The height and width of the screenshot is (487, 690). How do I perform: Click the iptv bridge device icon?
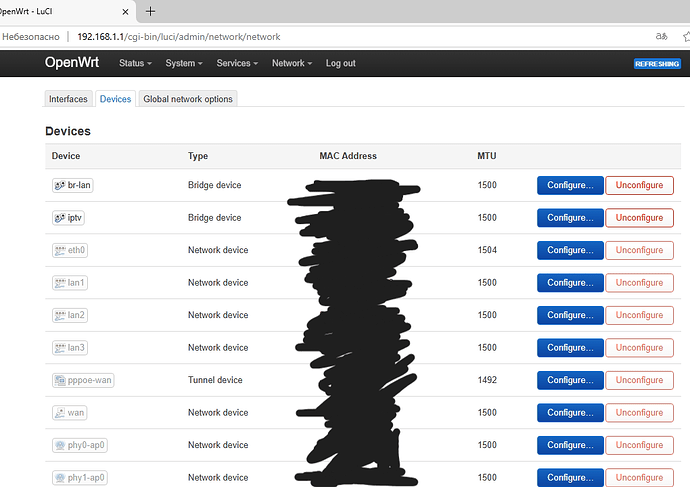pyautogui.click(x=60, y=218)
